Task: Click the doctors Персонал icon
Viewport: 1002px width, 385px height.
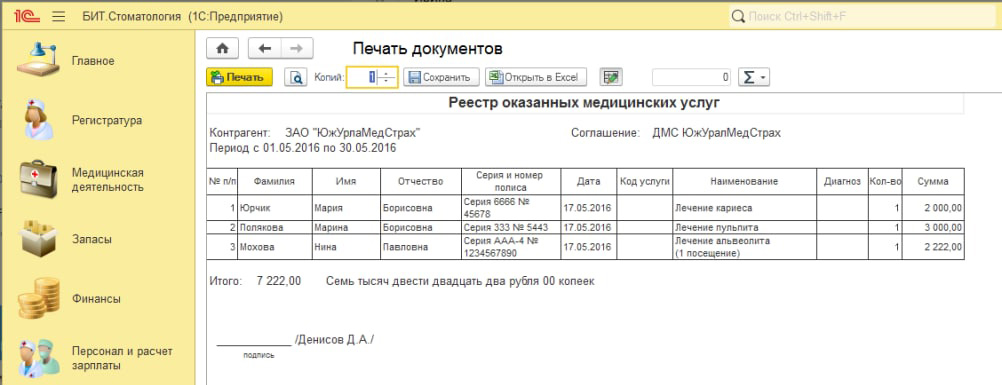Action: 38,359
